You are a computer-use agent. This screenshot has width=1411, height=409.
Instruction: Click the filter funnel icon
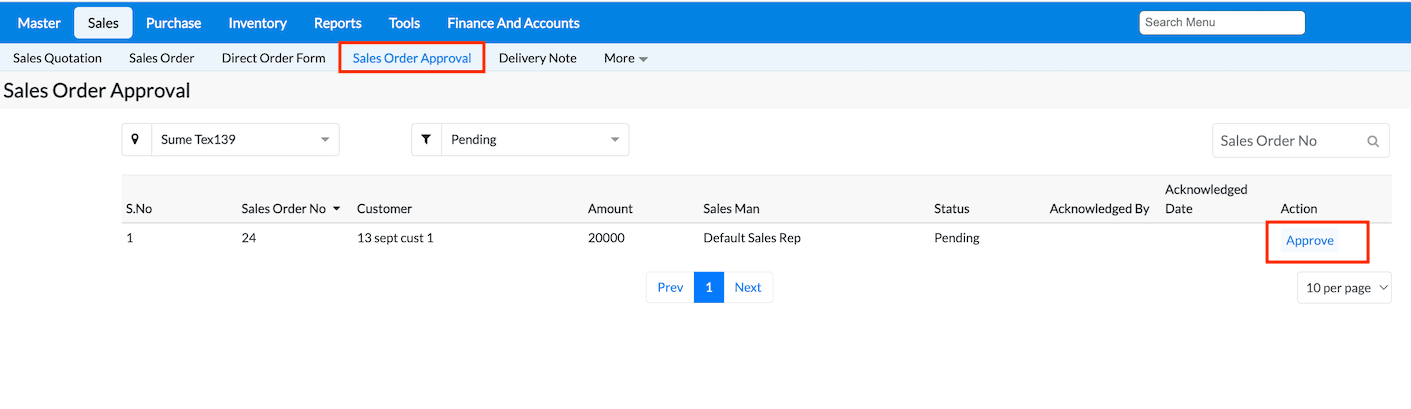(426, 140)
